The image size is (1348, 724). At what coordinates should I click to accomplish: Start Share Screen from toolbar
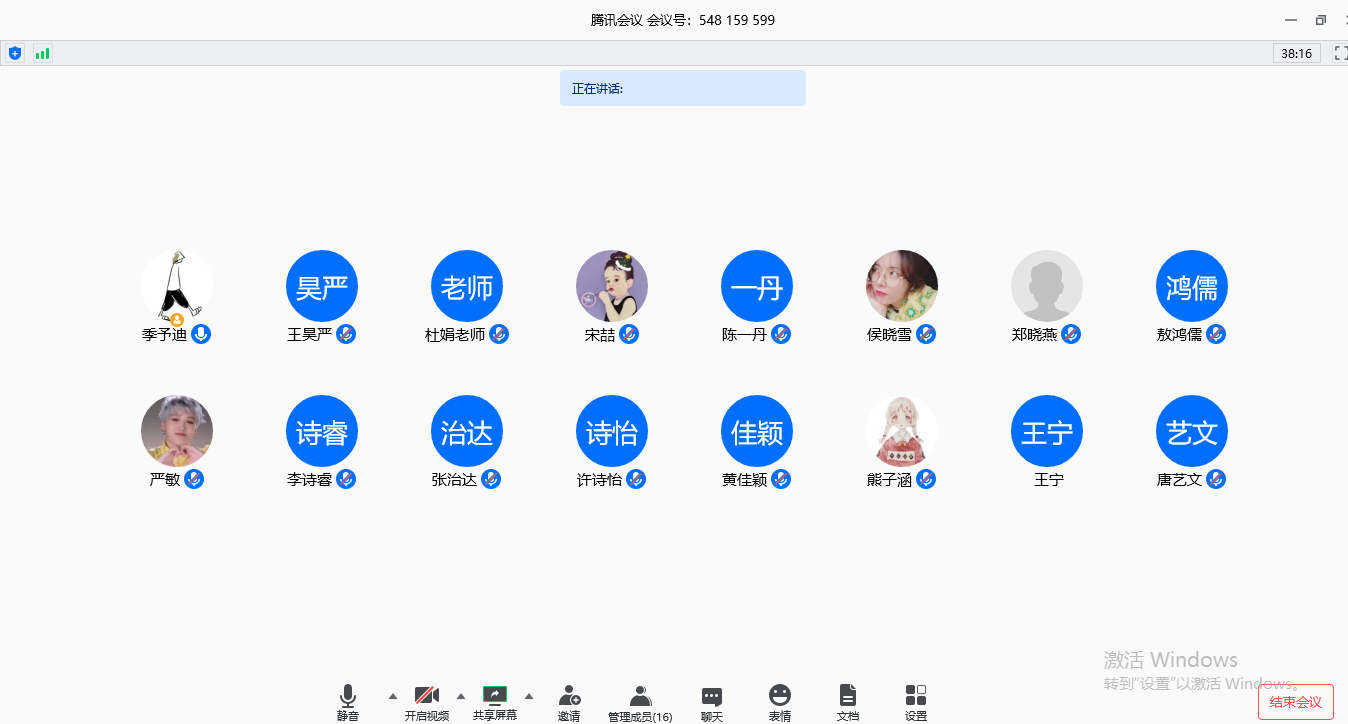495,701
